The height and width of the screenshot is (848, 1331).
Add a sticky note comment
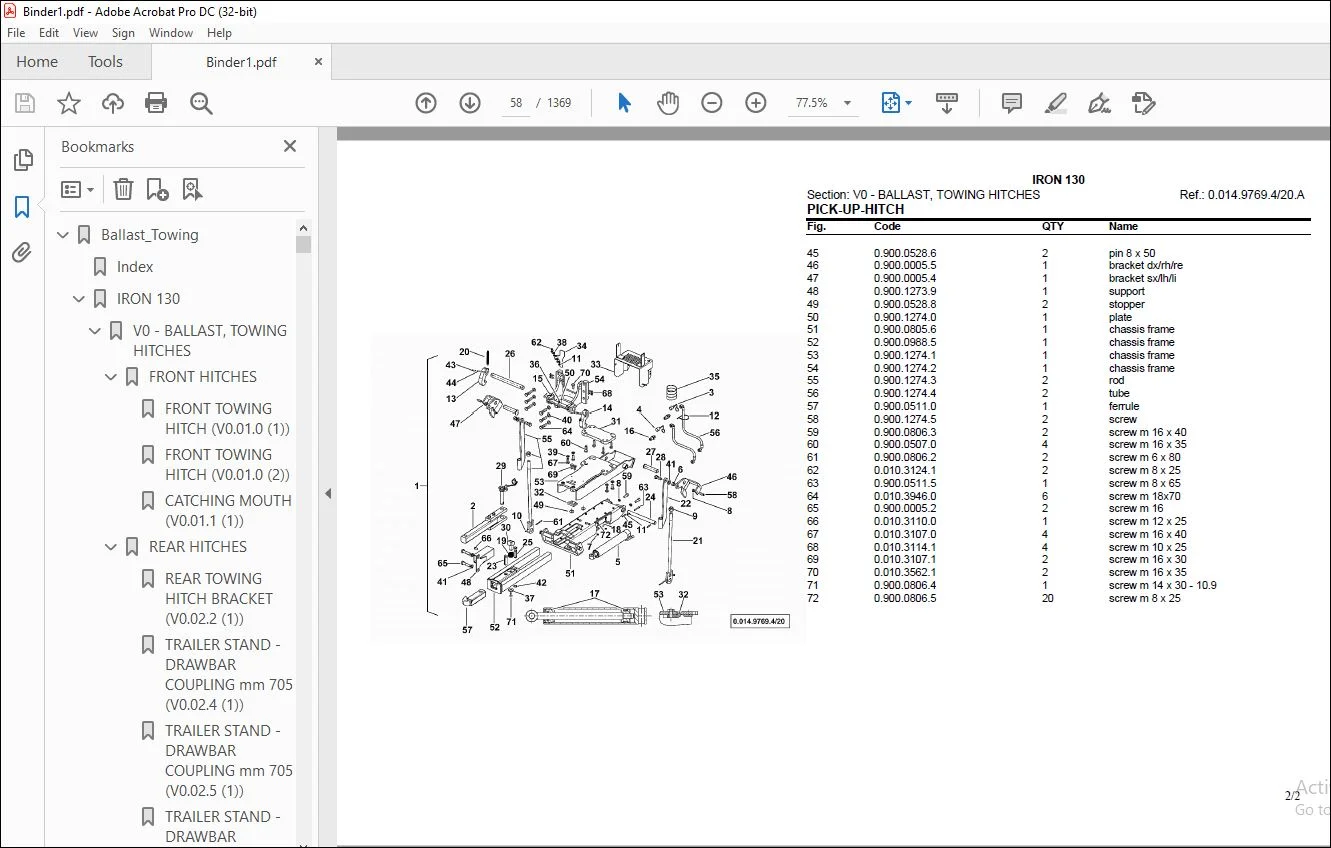pyautogui.click(x=1012, y=103)
